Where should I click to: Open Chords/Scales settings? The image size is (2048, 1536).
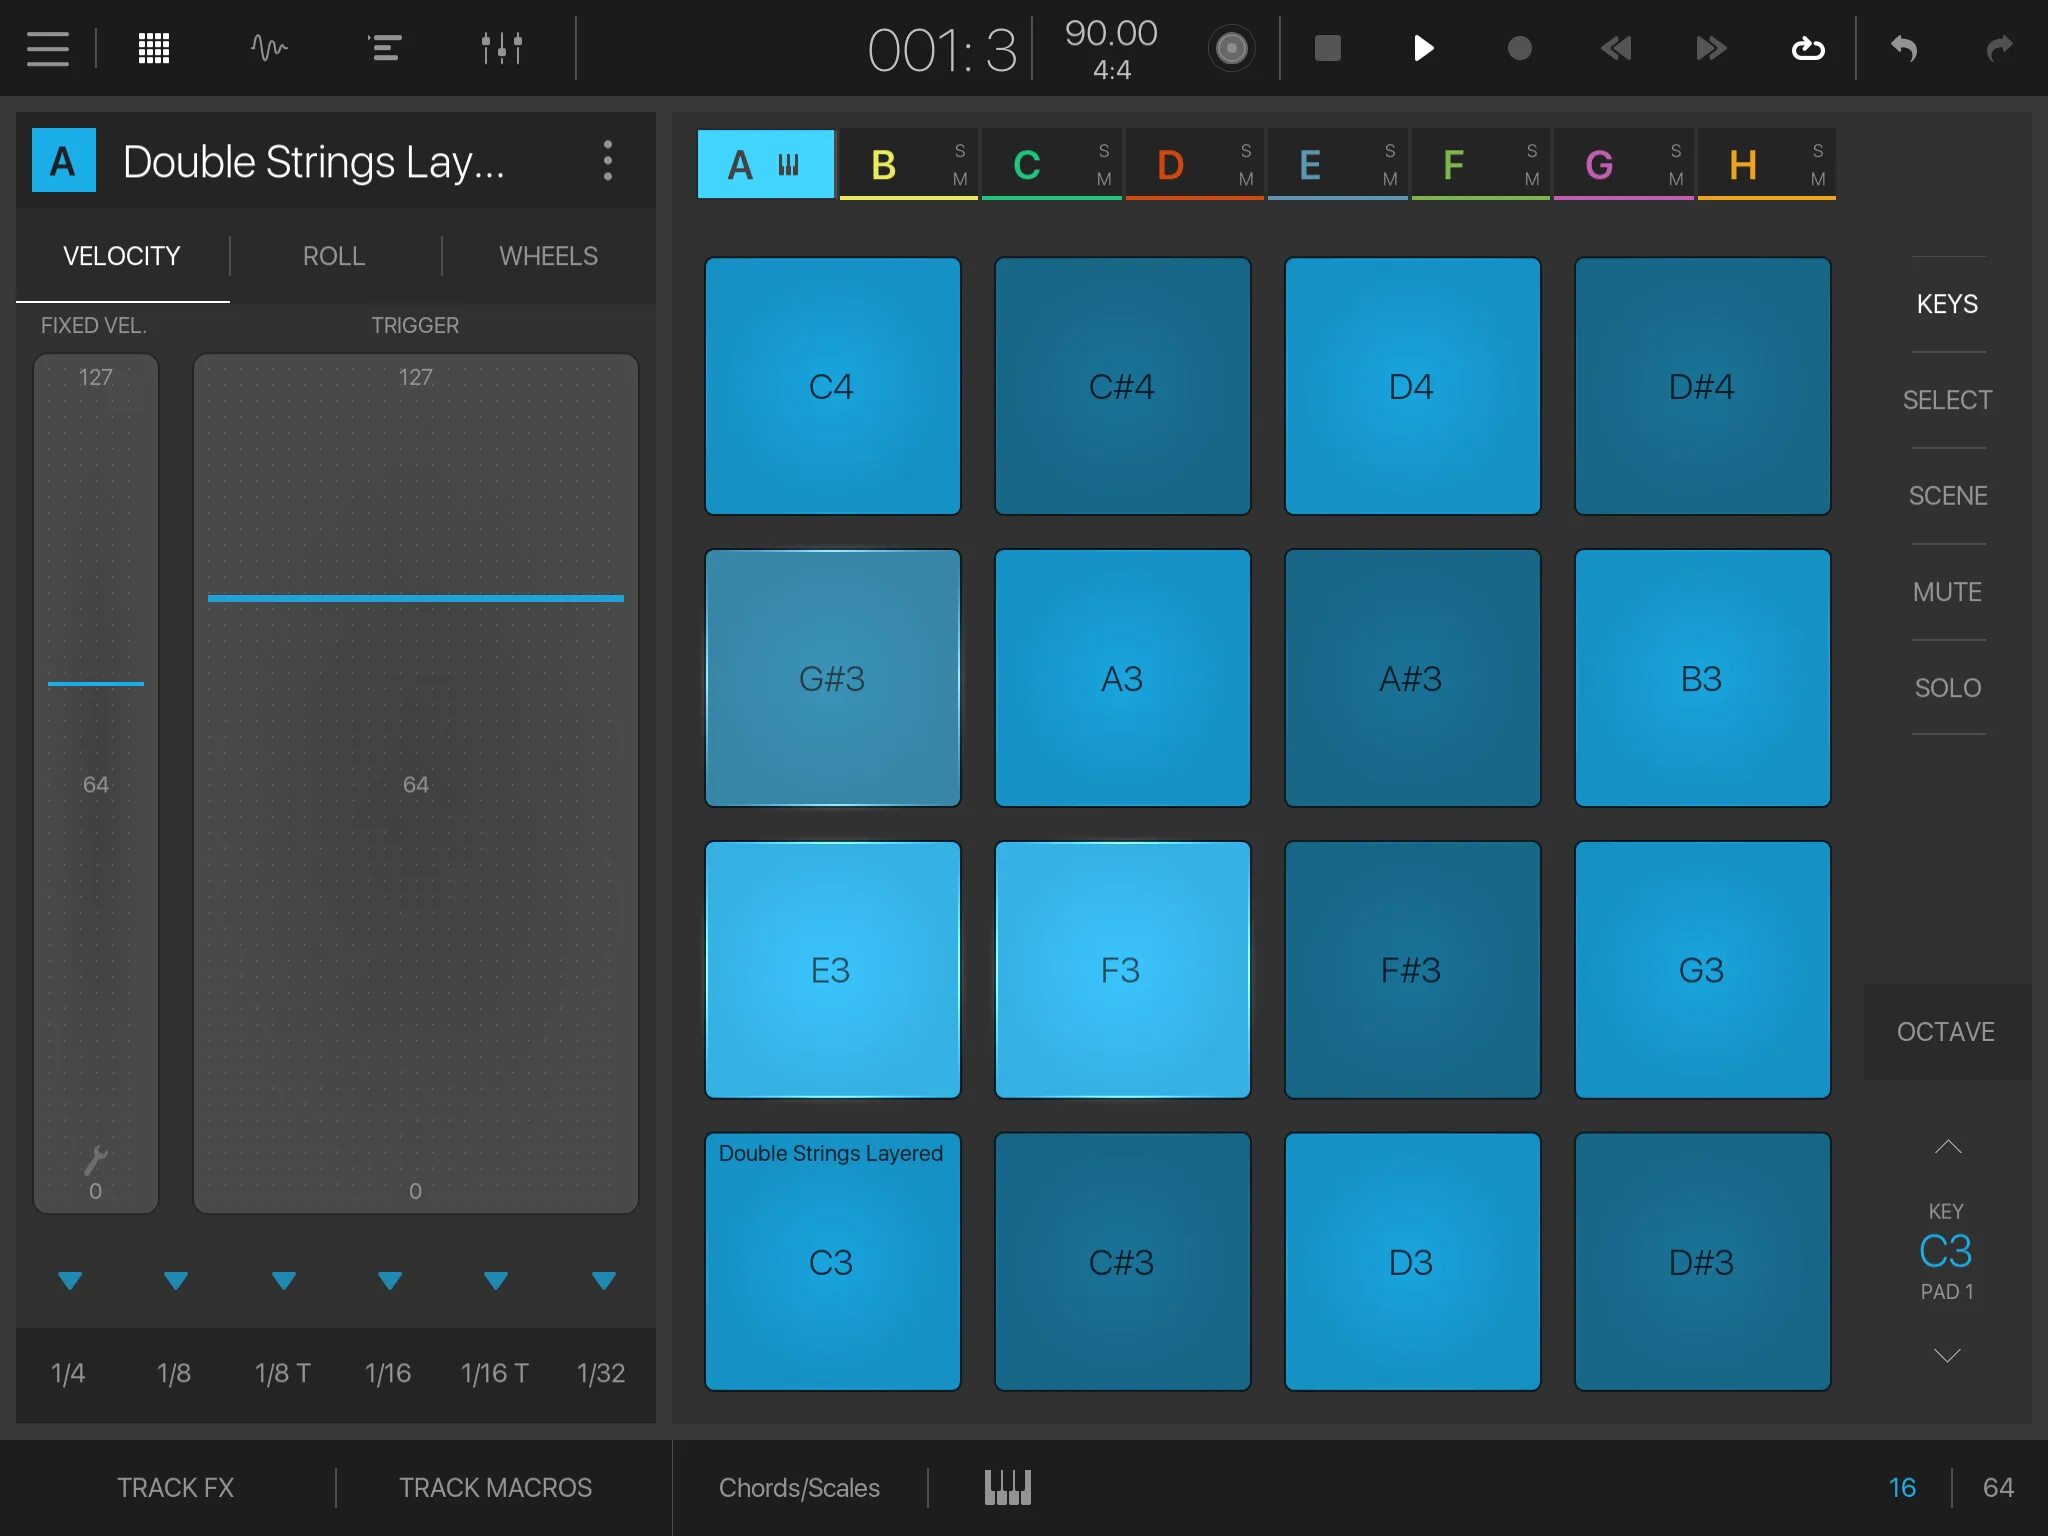pyautogui.click(x=799, y=1487)
